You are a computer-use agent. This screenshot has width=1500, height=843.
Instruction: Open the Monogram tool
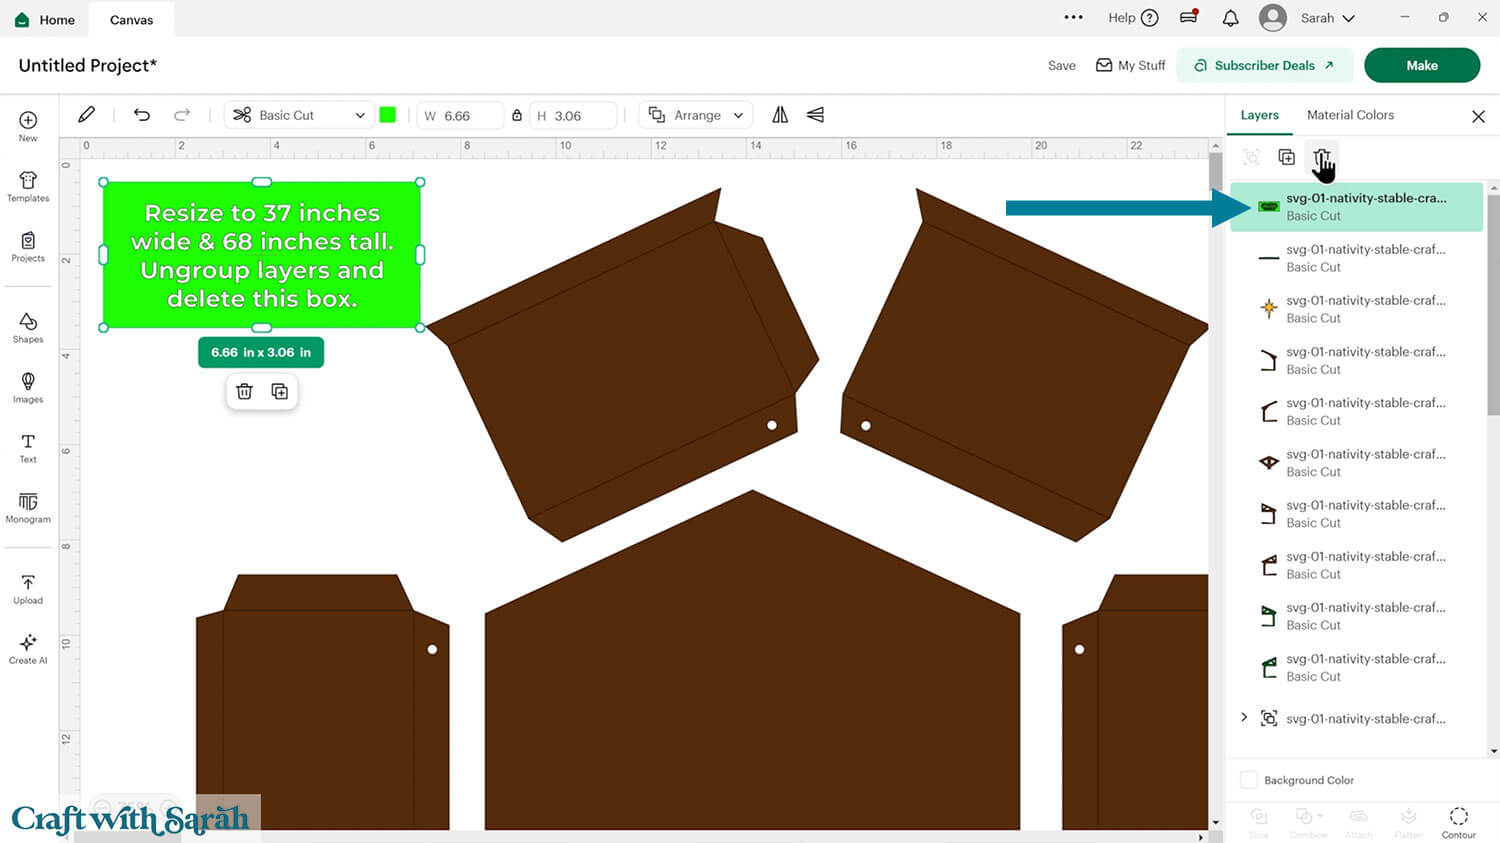coord(28,507)
